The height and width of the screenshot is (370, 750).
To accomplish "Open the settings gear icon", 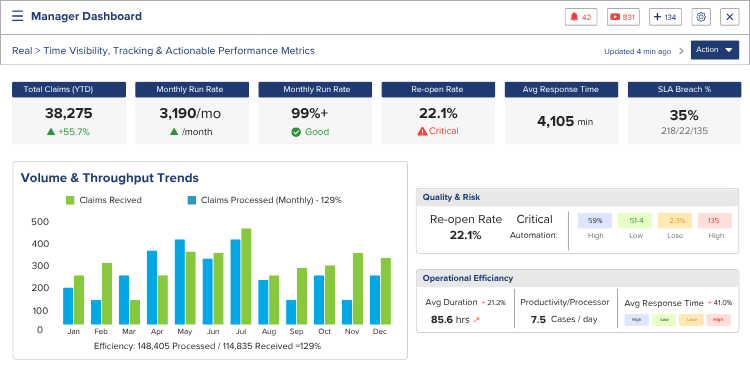I will (x=701, y=17).
